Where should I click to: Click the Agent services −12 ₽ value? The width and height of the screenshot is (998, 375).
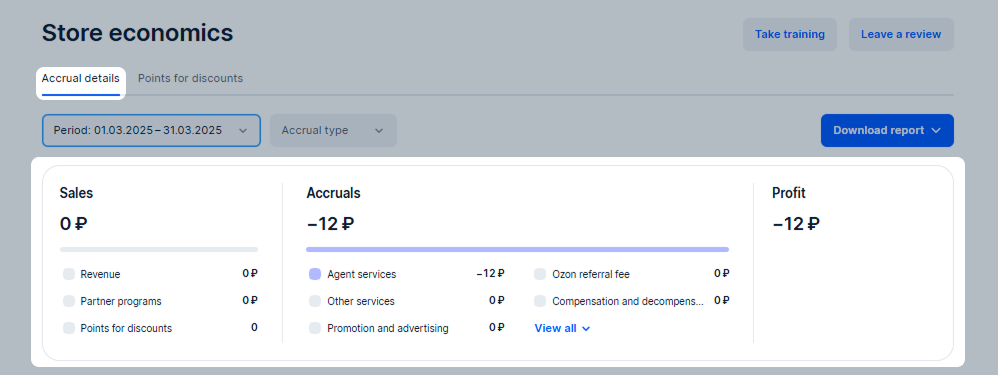coord(491,274)
